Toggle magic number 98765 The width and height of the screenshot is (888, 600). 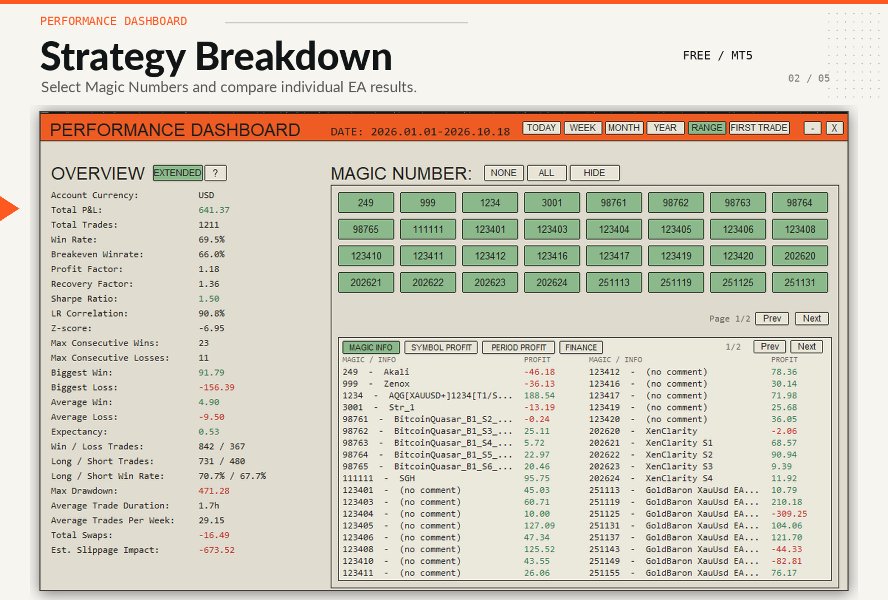(366, 229)
